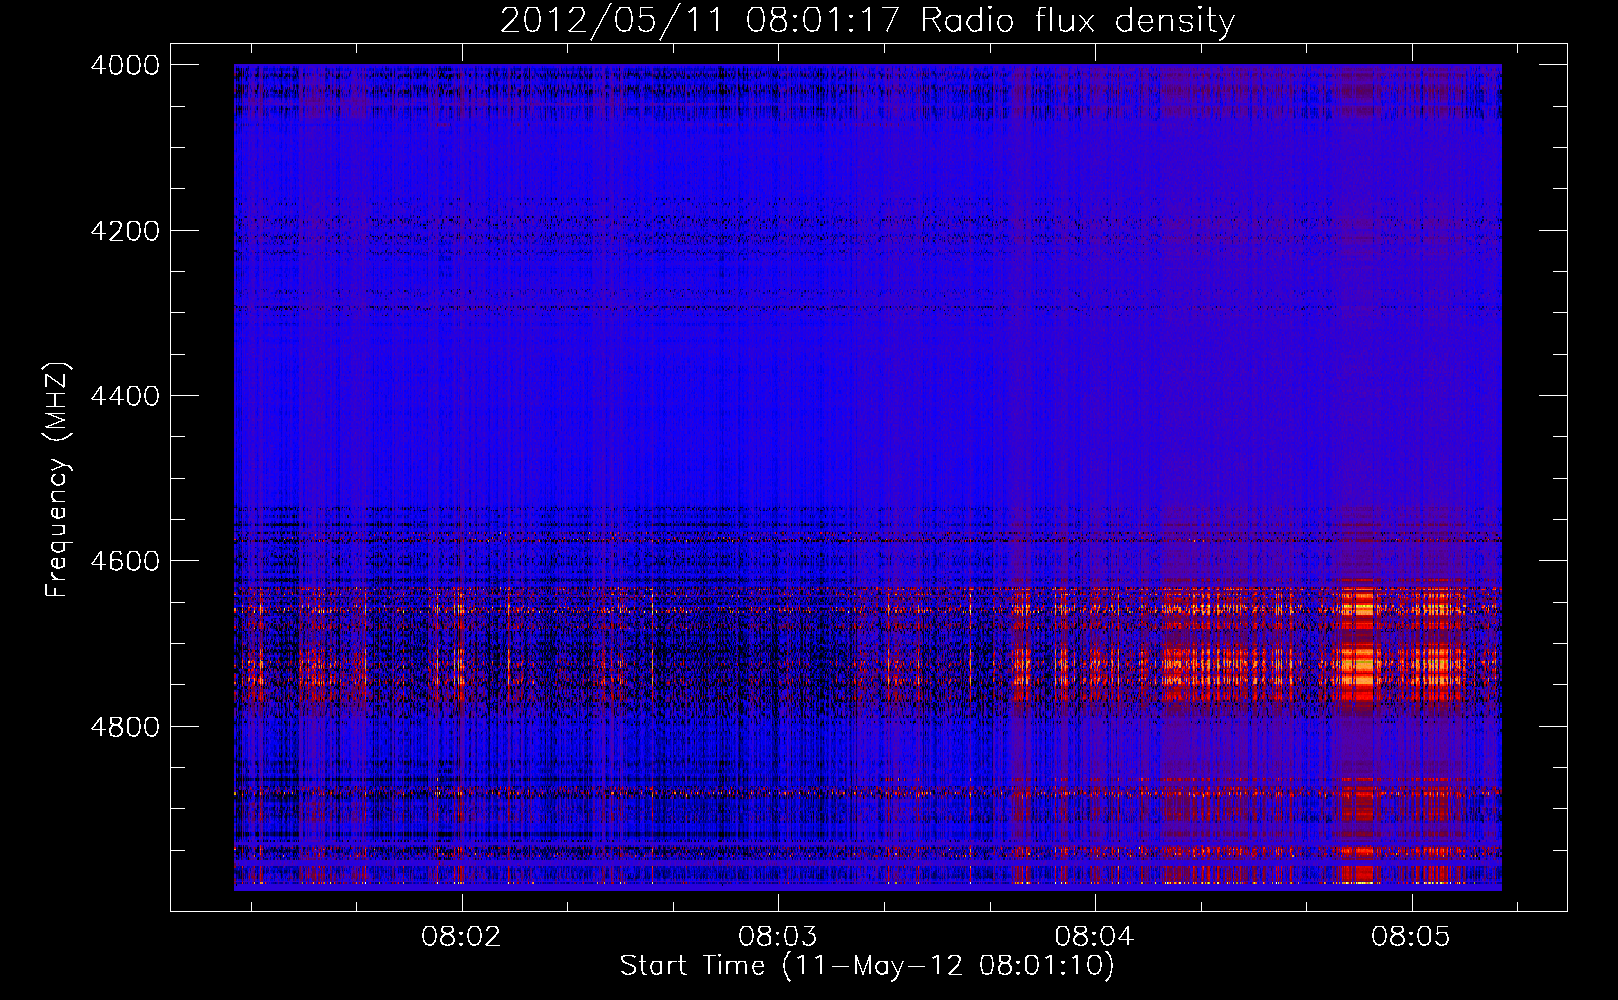Click the "Frequency (MHZ)" axis label
1618x1000 pixels.
coord(58,479)
